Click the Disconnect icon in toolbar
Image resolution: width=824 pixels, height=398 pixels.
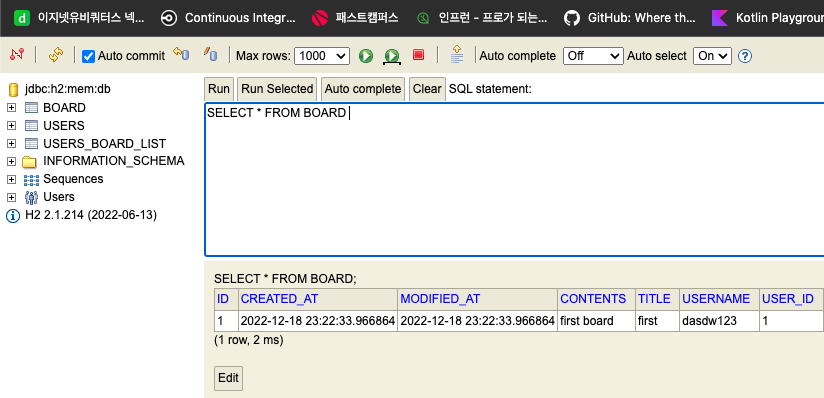click(17, 54)
